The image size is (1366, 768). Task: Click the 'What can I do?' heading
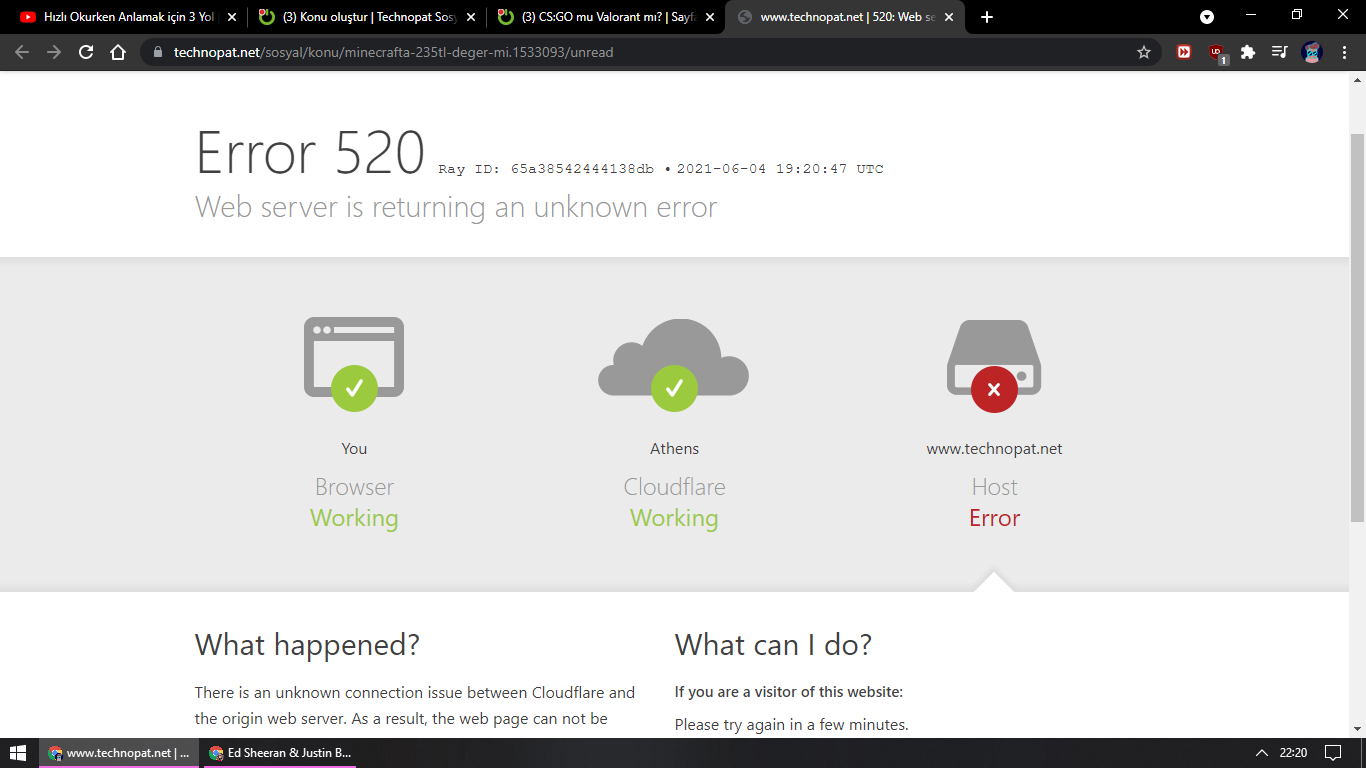[x=773, y=645]
